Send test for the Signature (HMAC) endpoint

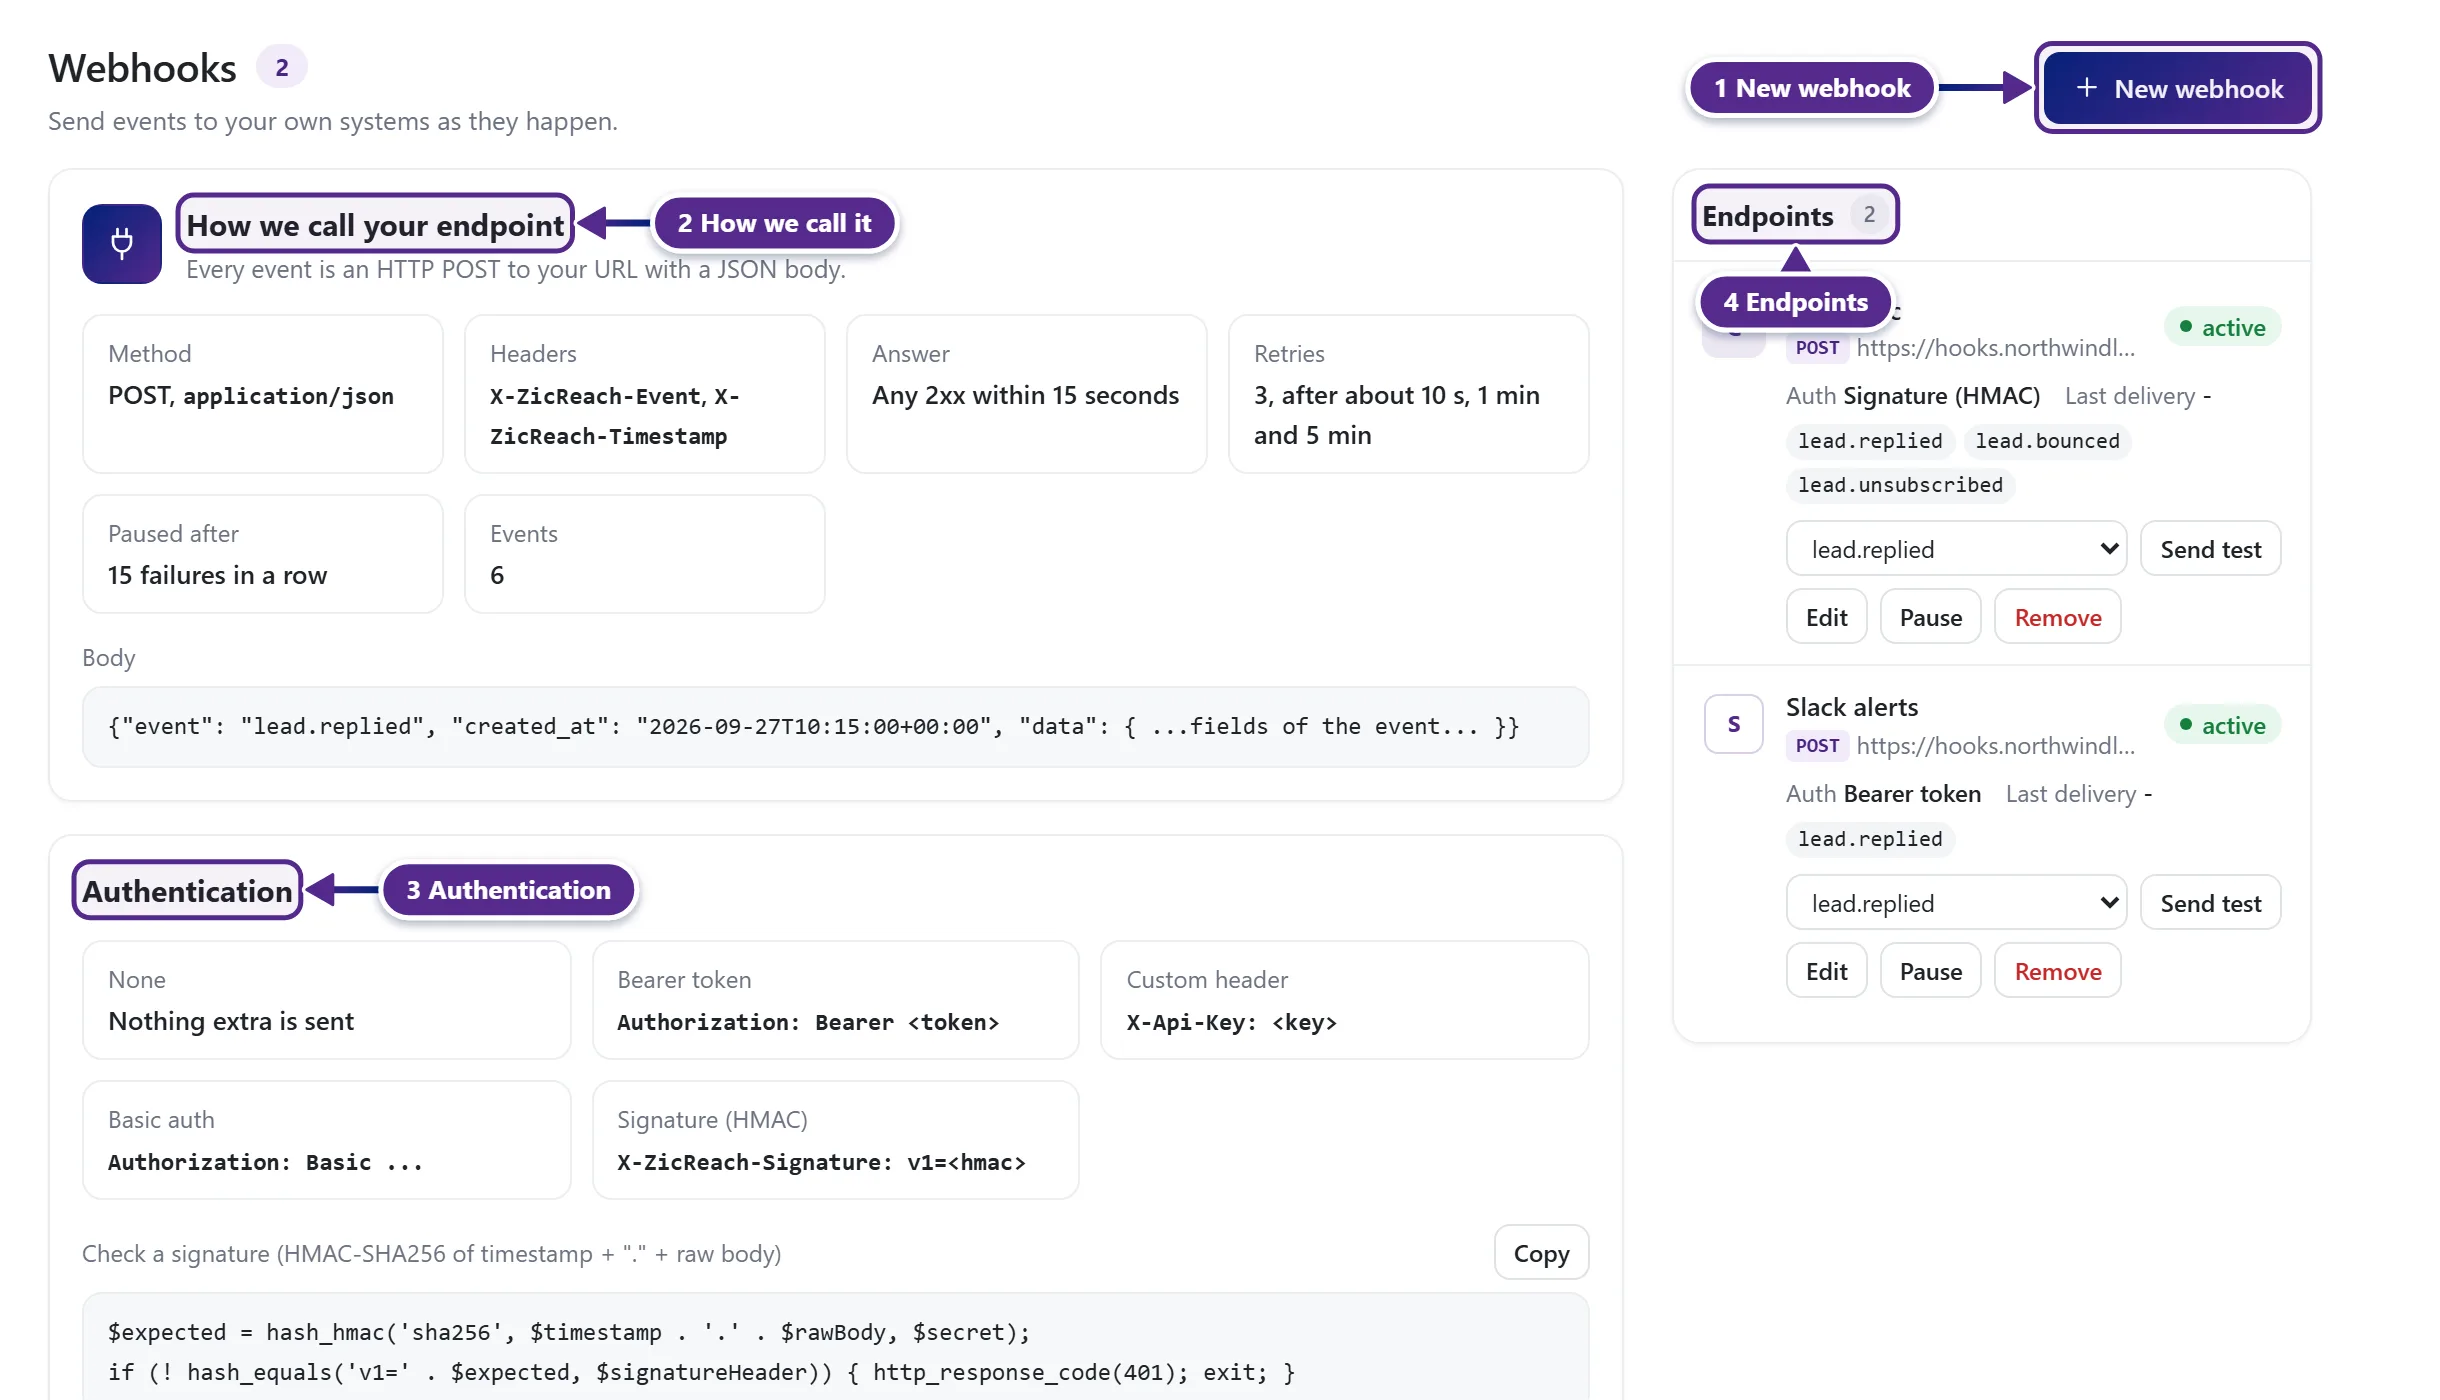click(x=2210, y=549)
